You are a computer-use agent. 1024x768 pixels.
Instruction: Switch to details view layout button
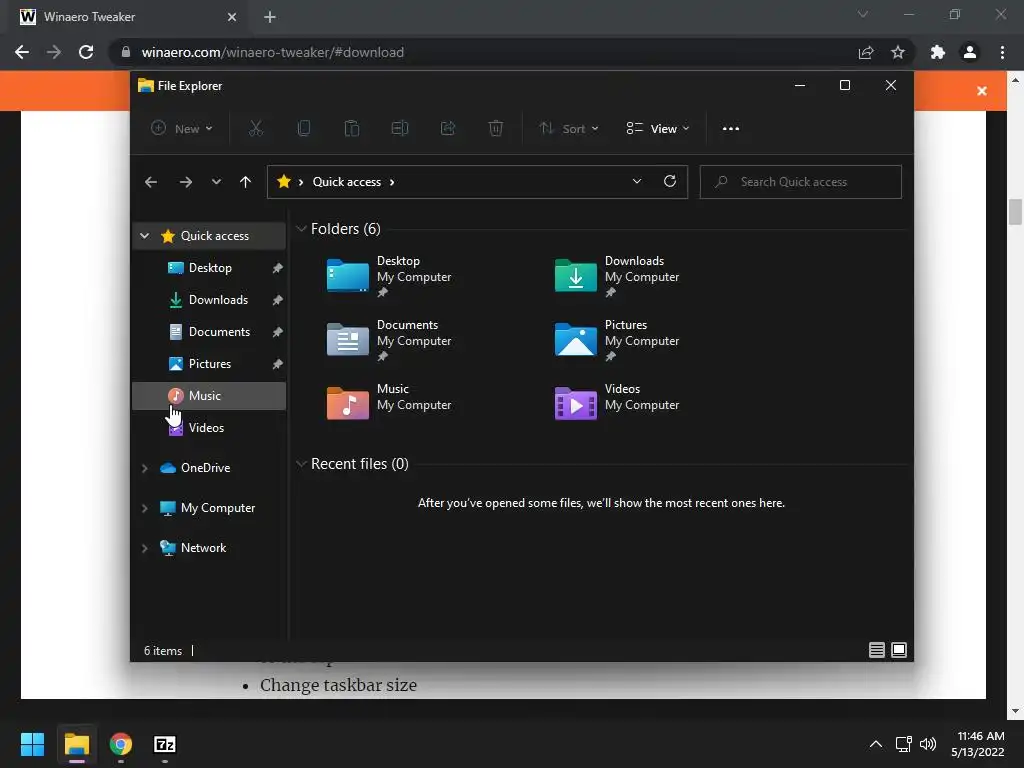(x=876, y=650)
